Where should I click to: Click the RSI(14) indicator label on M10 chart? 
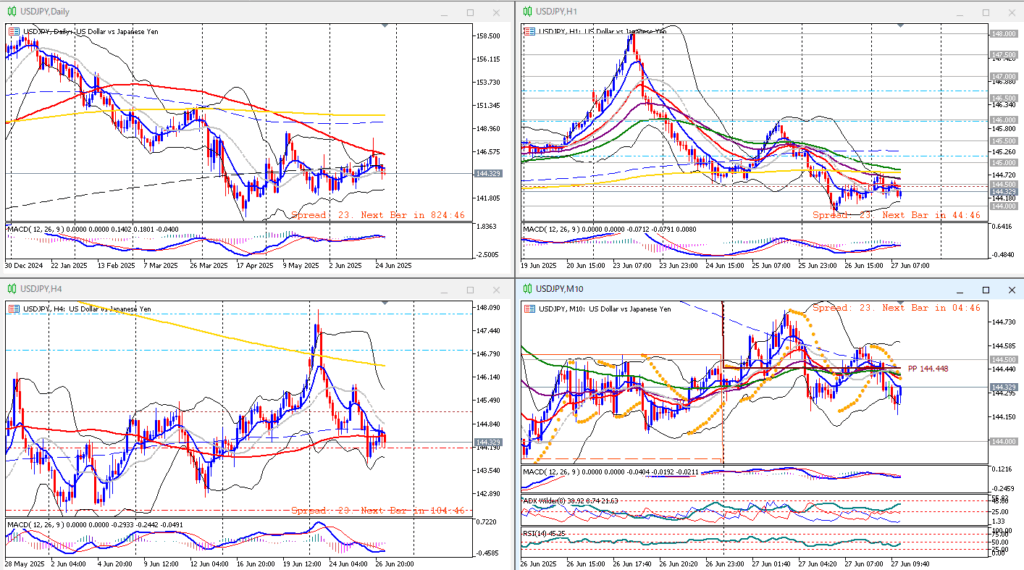point(535,533)
